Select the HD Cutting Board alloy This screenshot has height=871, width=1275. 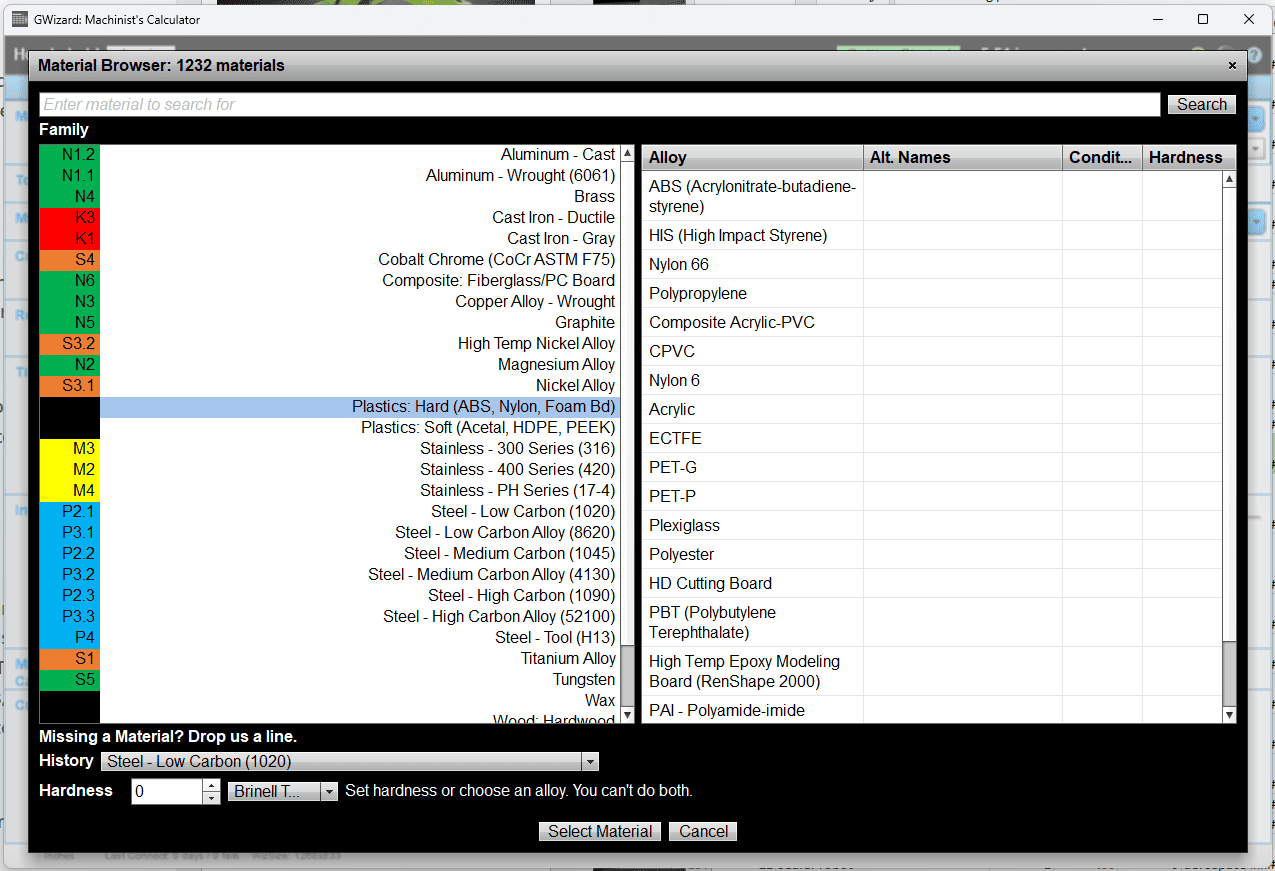pyautogui.click(x=932, y=584)
